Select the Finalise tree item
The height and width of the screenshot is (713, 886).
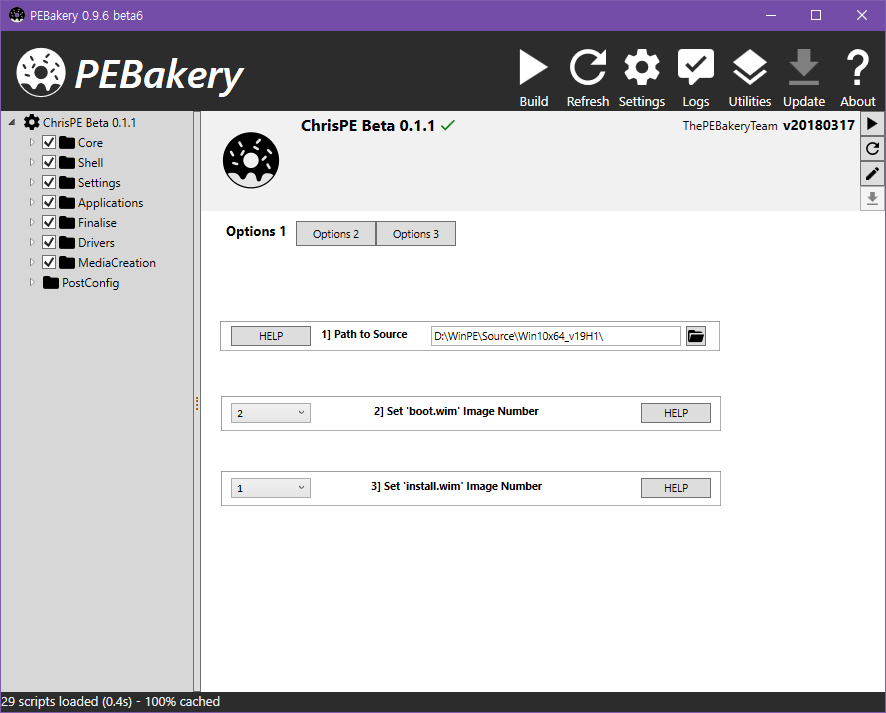pos(97,223)
